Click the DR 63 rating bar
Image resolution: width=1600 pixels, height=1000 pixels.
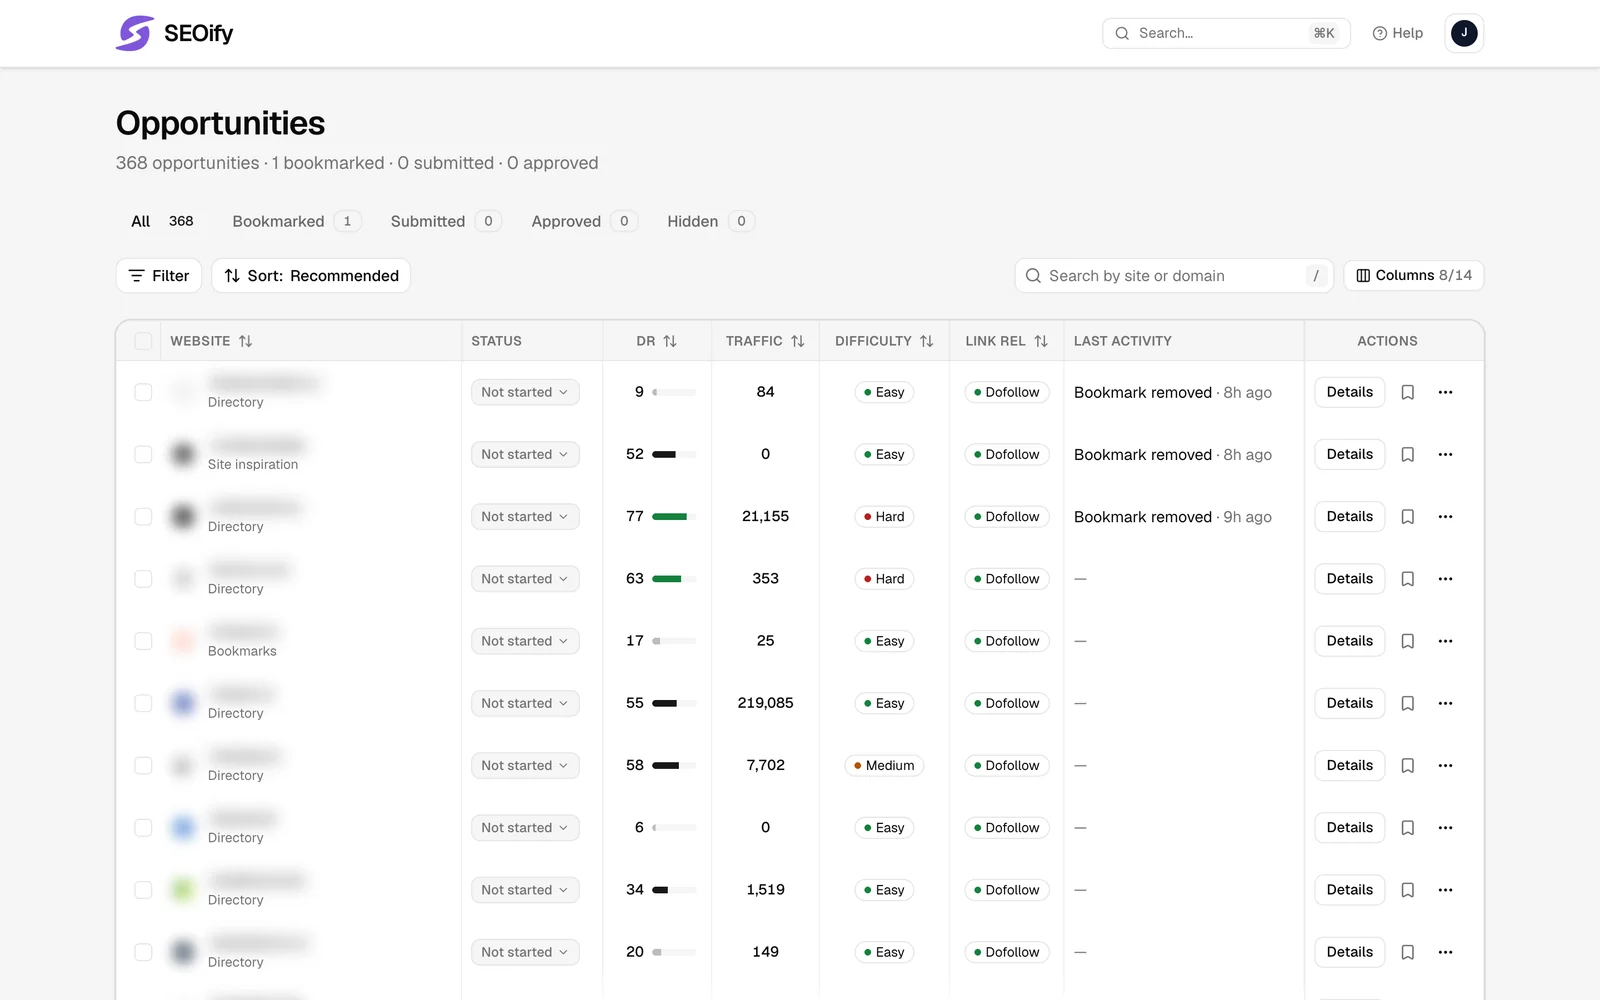click(674, 579)
